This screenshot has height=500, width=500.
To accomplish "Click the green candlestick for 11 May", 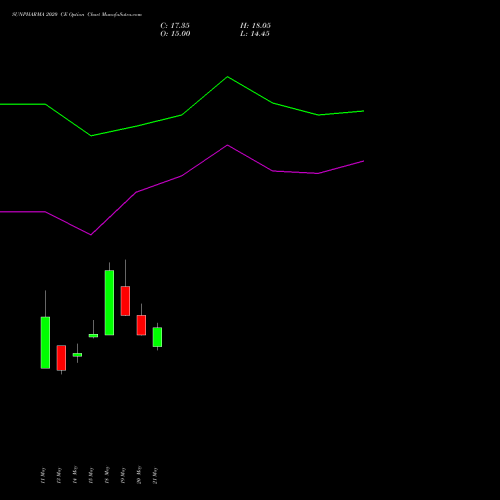I will (x=45, y=343).
